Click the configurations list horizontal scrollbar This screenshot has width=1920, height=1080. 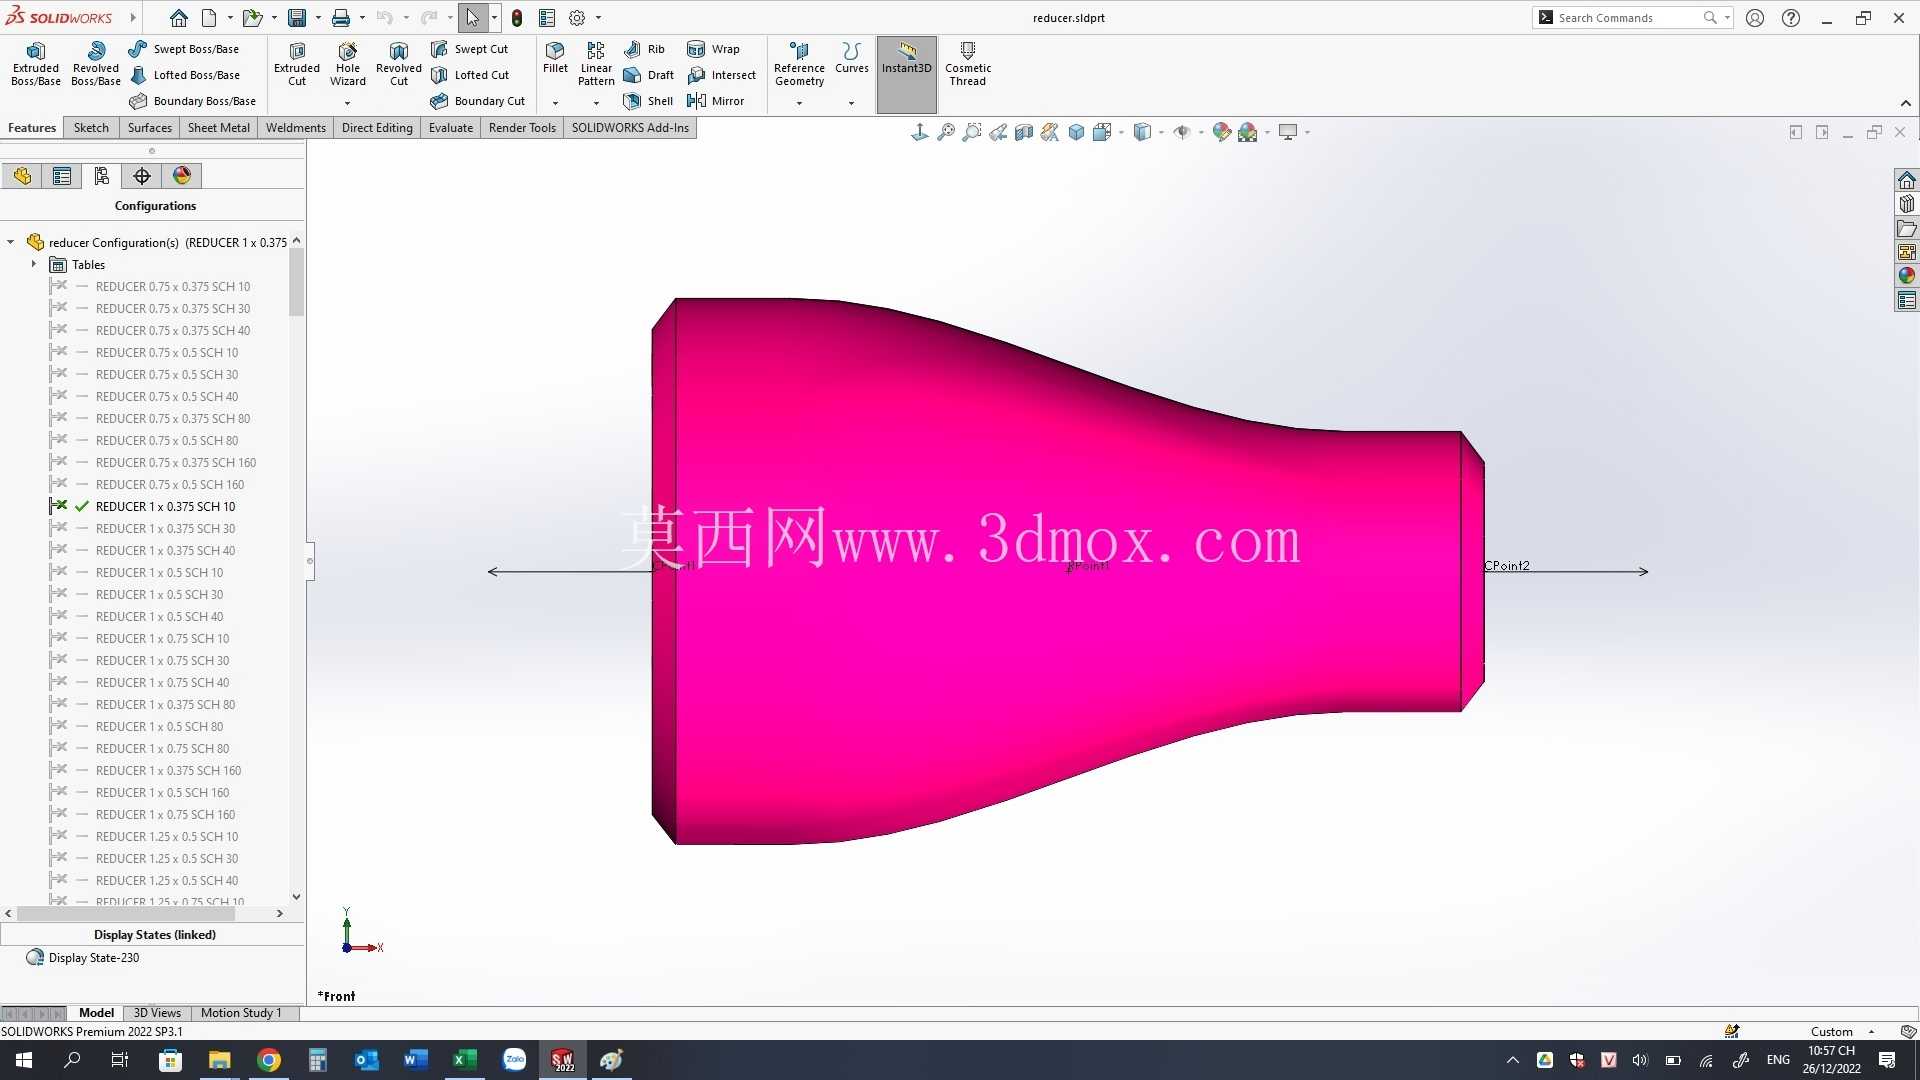point(125,914)
